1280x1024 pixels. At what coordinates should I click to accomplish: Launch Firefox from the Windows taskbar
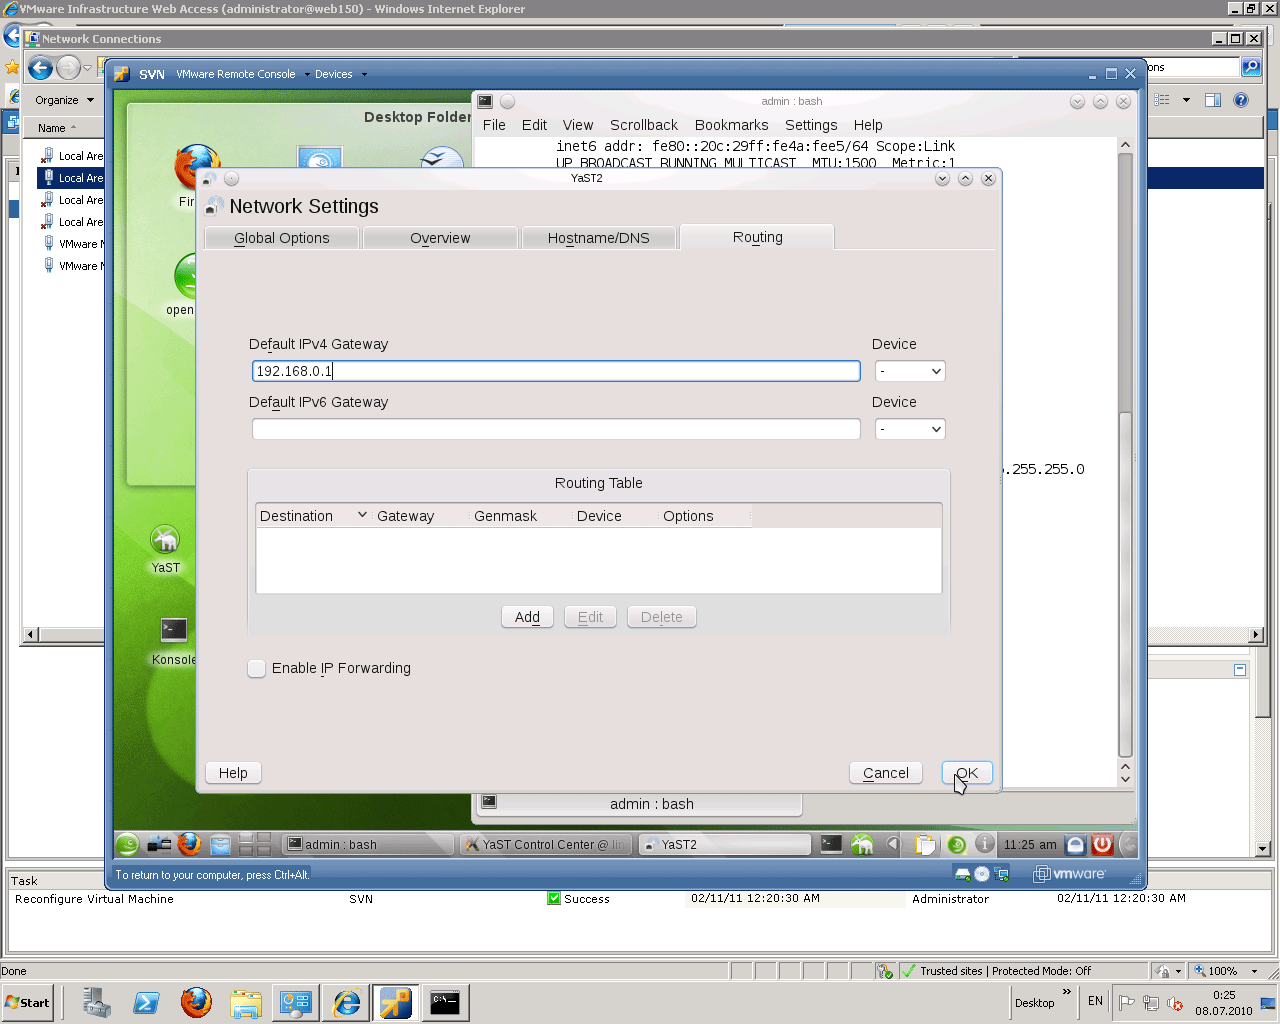point(196,1002)
